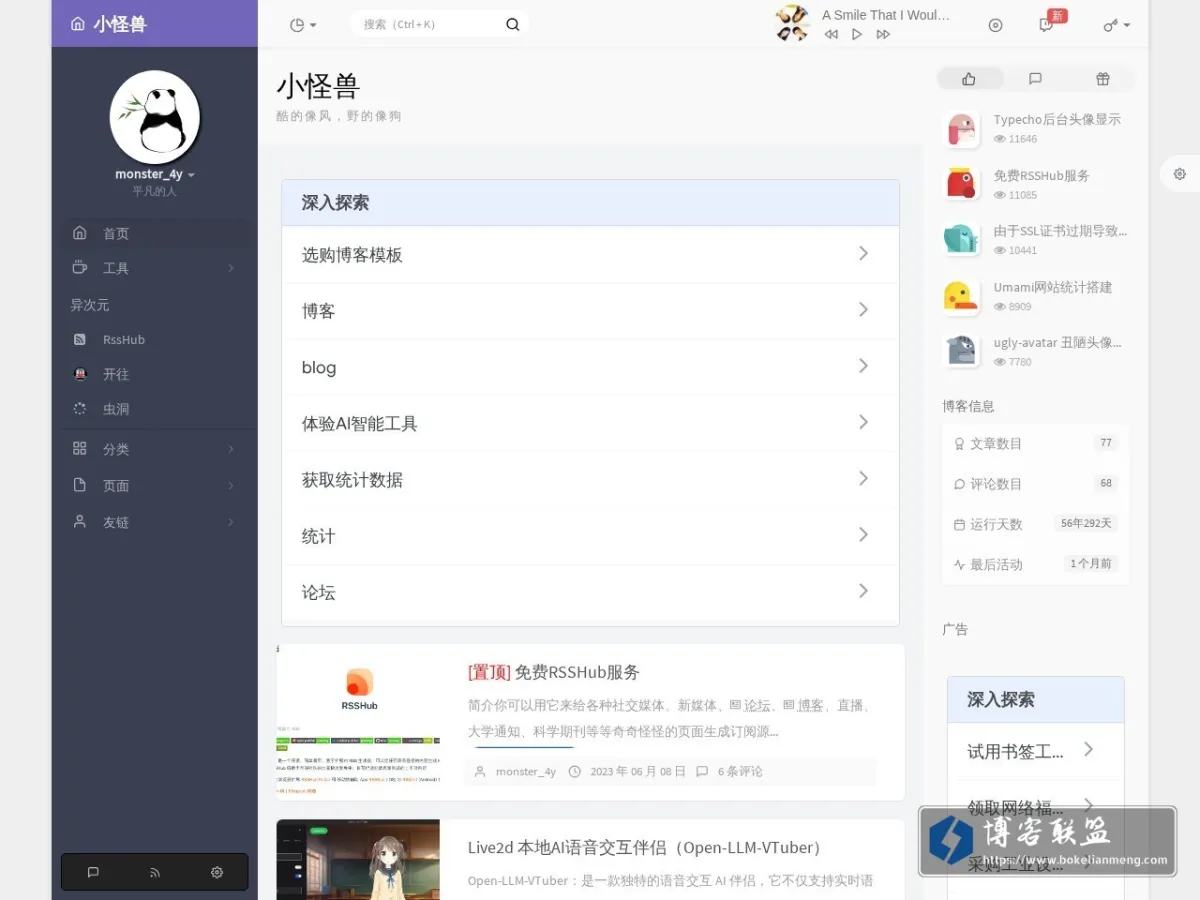
Task: Click the RssHub feed icon in sidebar
Action: click(x=80, y=340)
